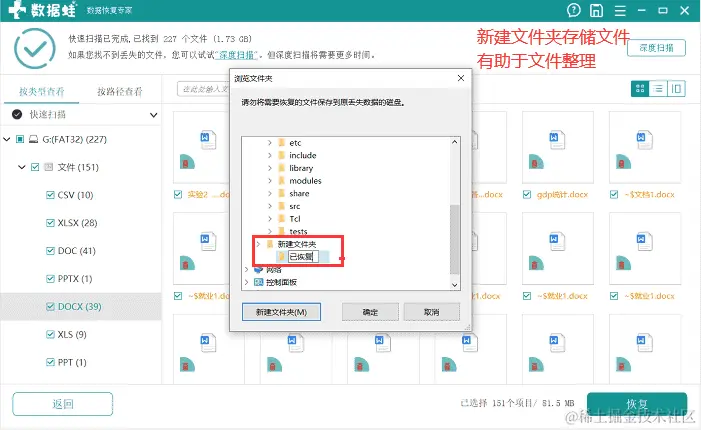
Task: Uncheck the DOC (41) checkbox
Action: click(50, 251)
